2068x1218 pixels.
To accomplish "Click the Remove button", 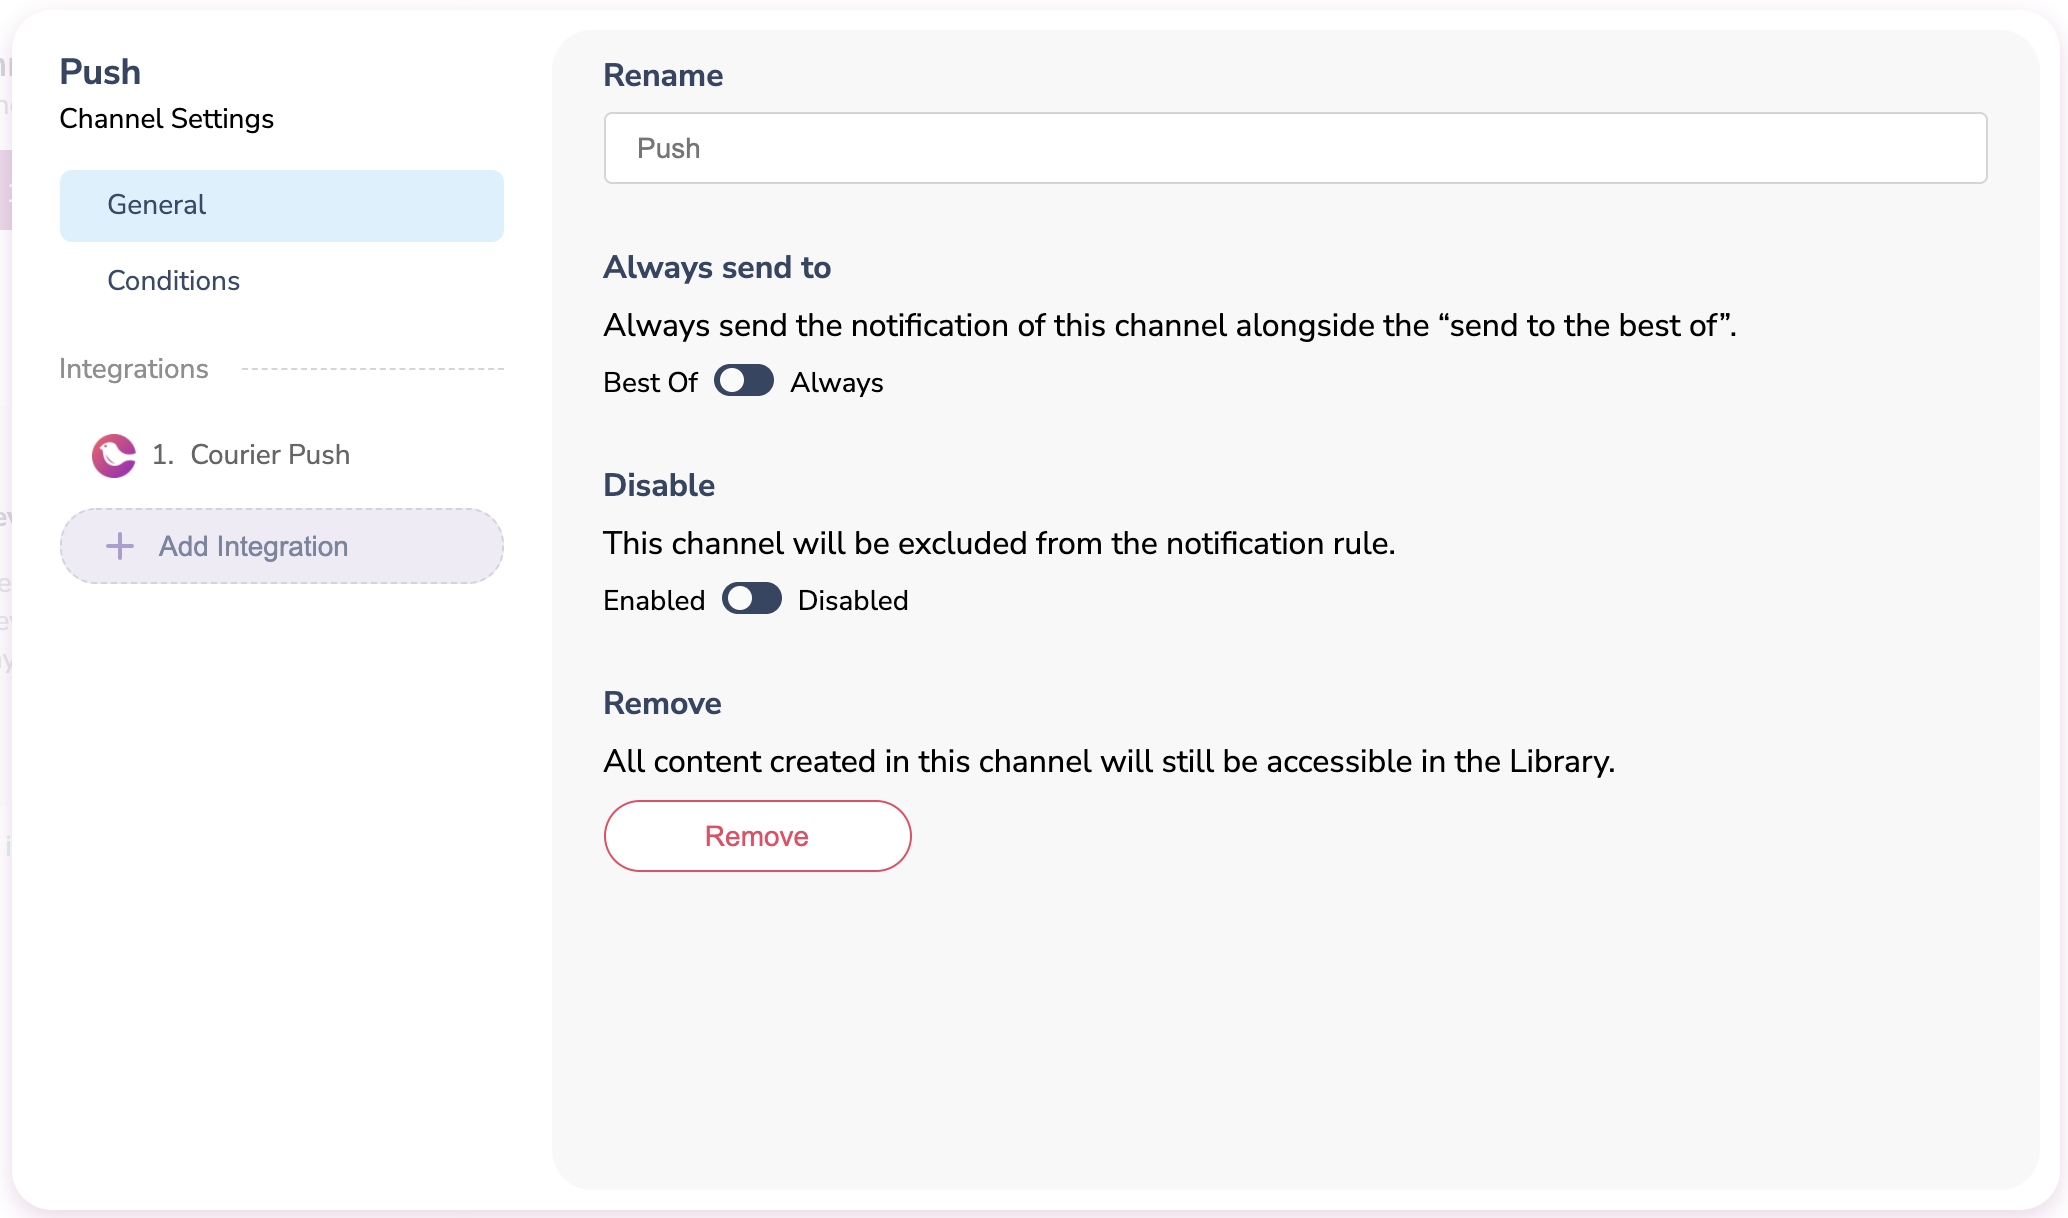I will (757, 836).
